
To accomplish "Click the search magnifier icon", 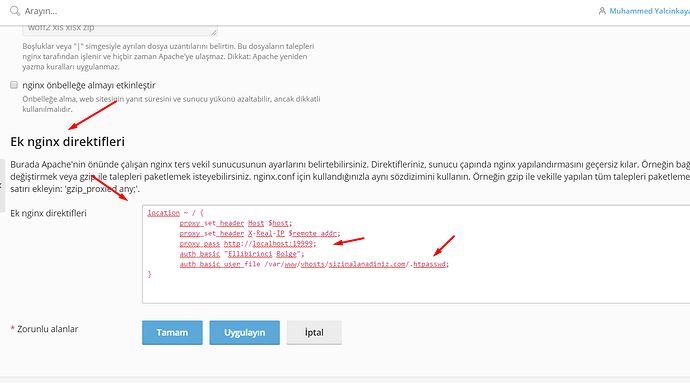I will point(15,11).
